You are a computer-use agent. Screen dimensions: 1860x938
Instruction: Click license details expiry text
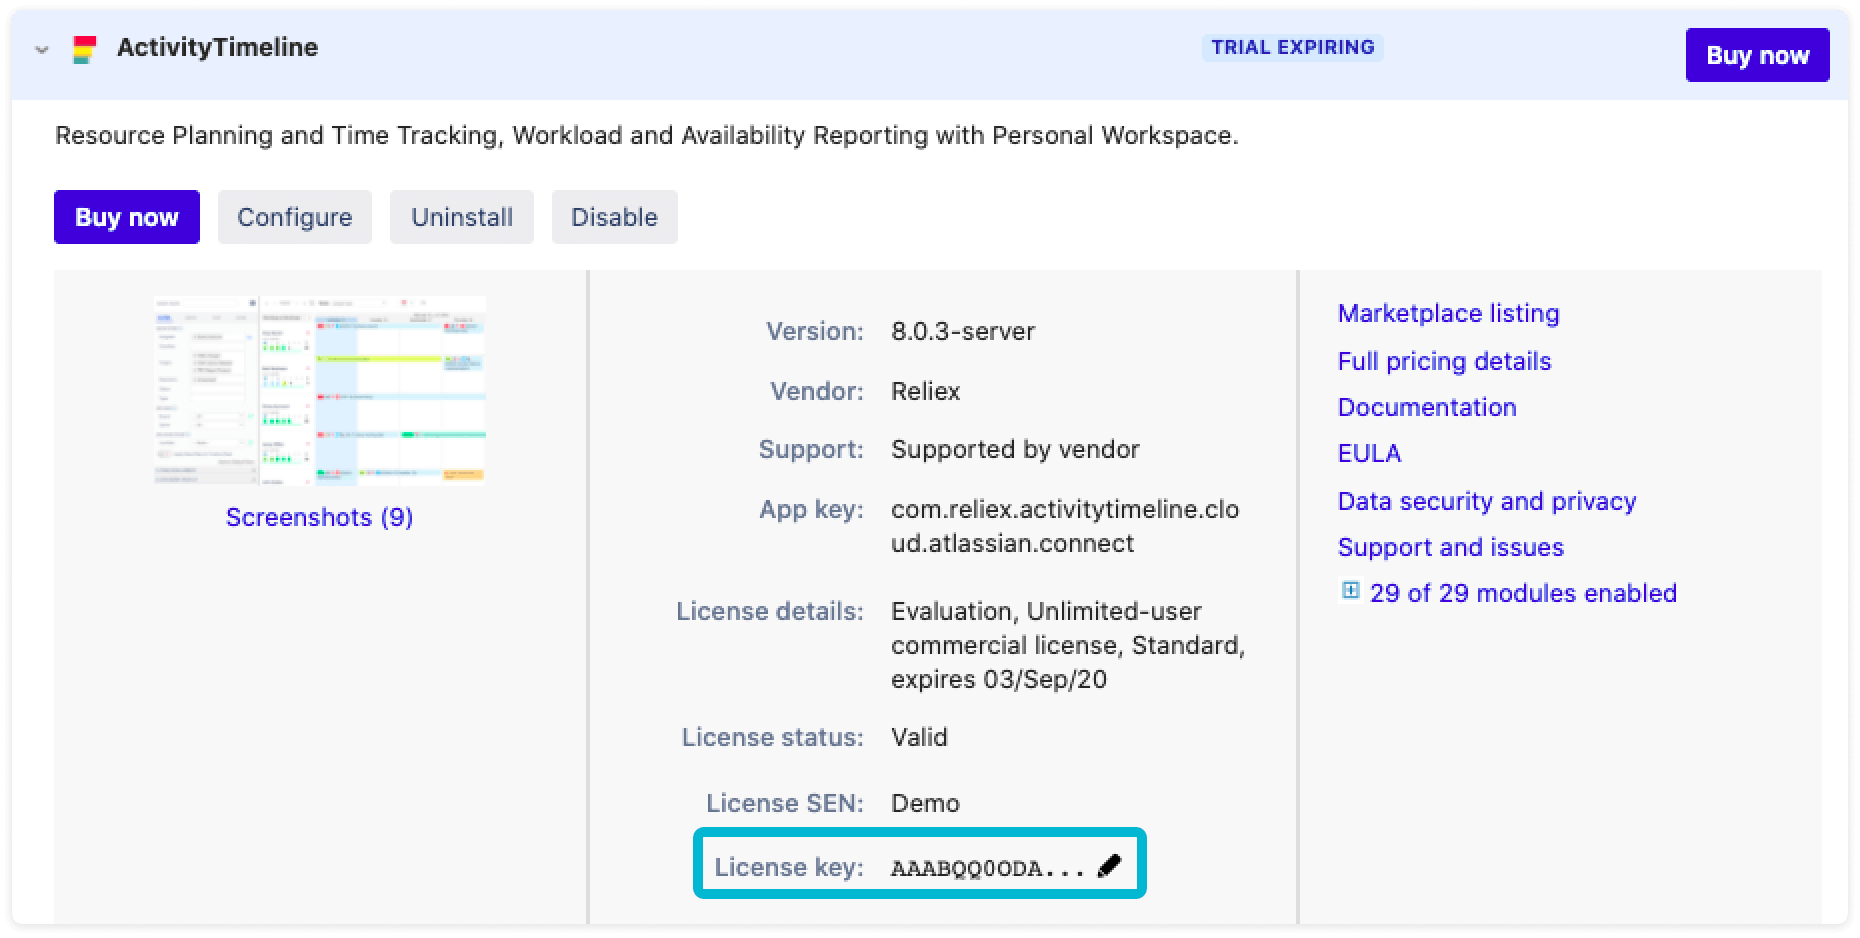click(x=999, y=679)
